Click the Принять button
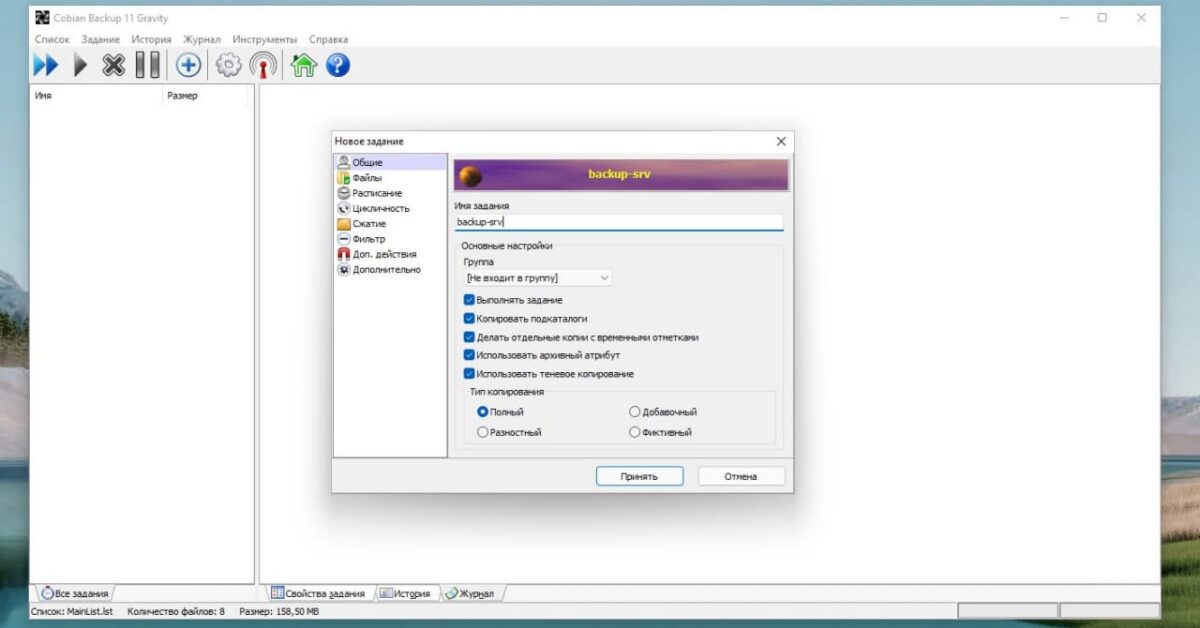Screen dimensions: 1200x628 tap(639, 477)
